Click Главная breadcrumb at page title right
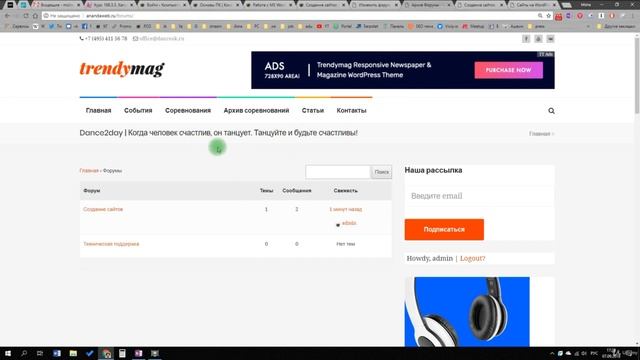640x360 pixels. pyautogui.click(x=540, y=134)
